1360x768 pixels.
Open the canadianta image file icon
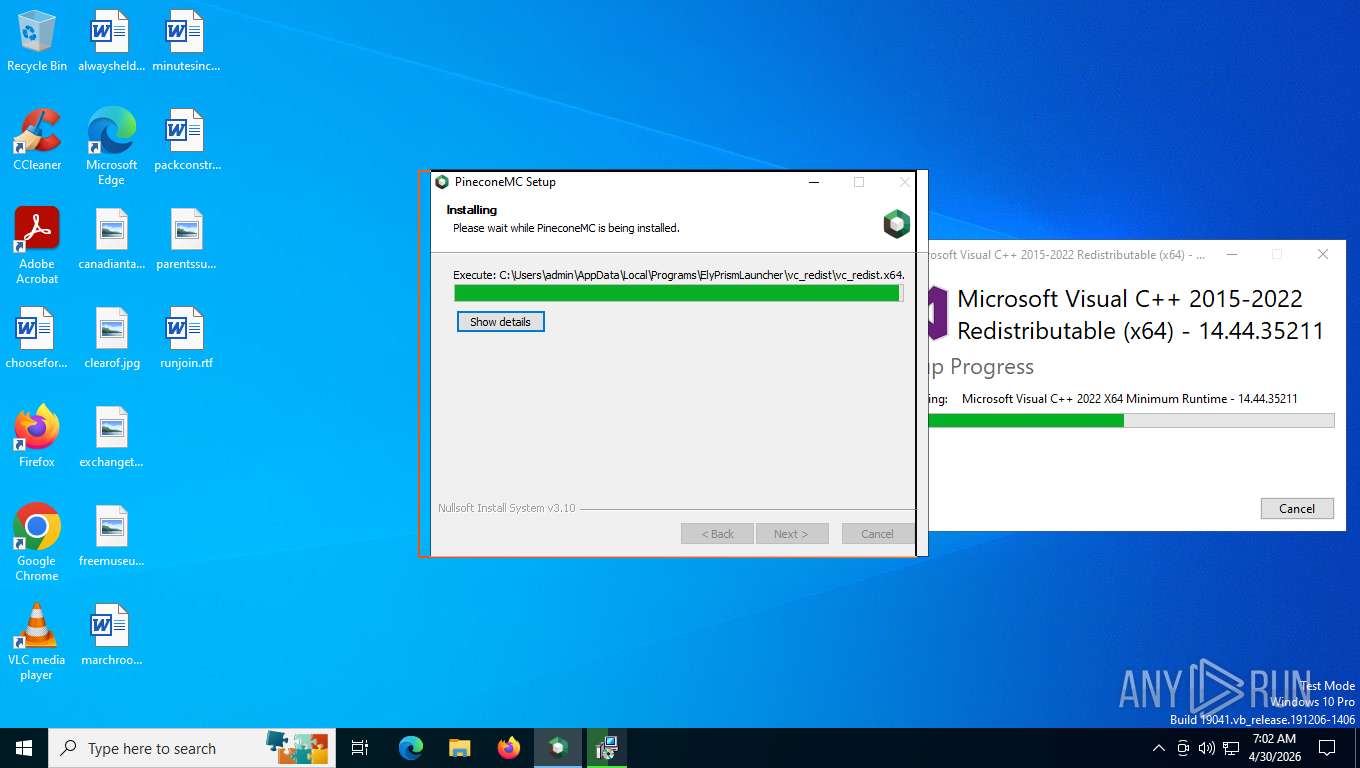(x=111, y=239)
